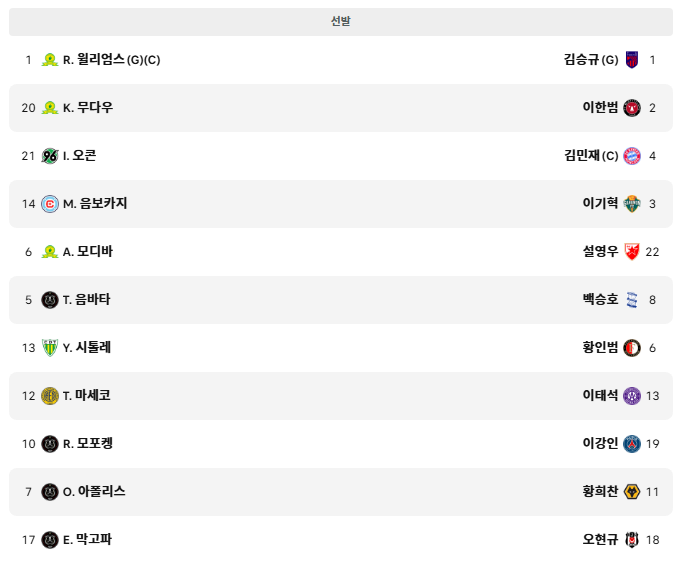Open player 이한범 profile
682x573 pixels.
point(600,107)
